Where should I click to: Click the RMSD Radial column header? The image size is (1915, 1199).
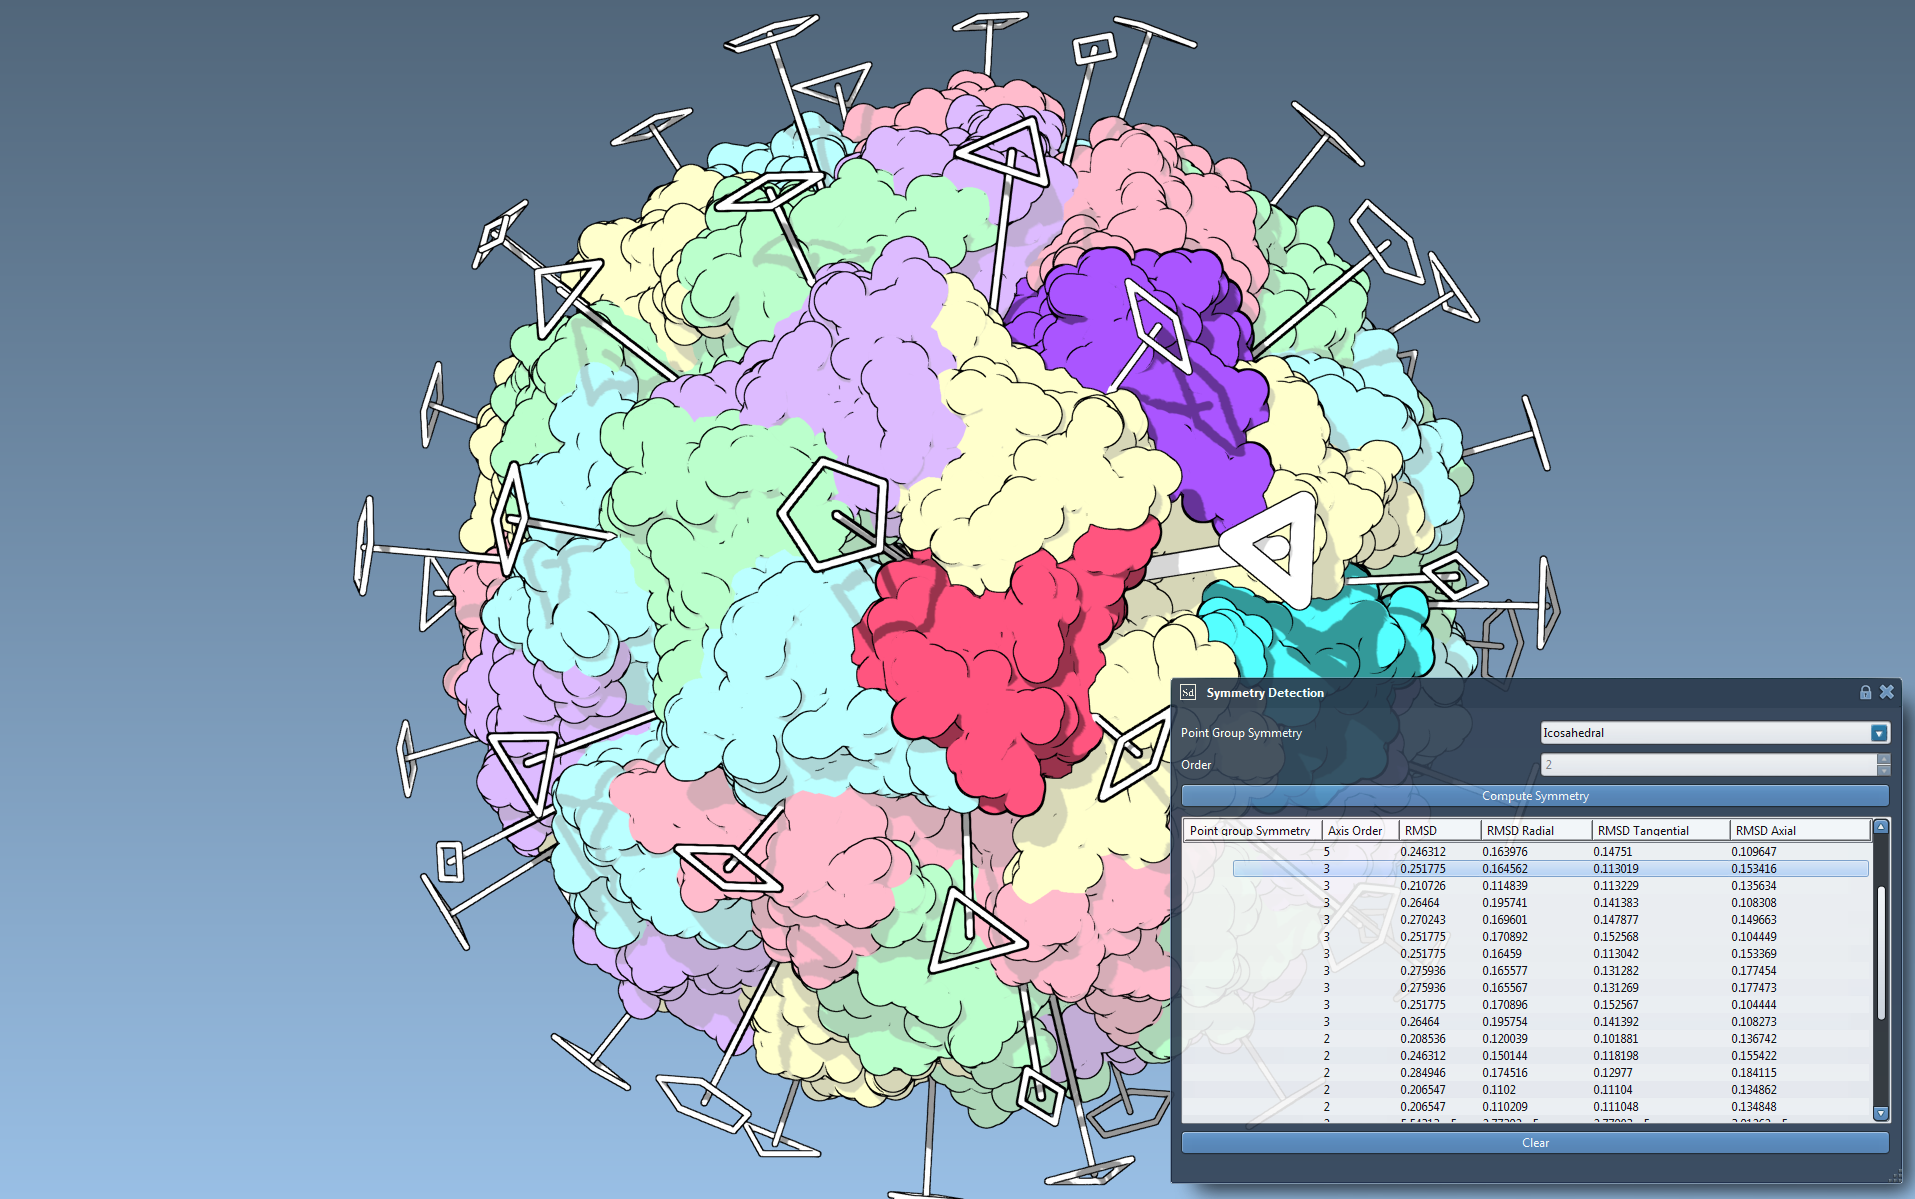tap(1520, 830)
